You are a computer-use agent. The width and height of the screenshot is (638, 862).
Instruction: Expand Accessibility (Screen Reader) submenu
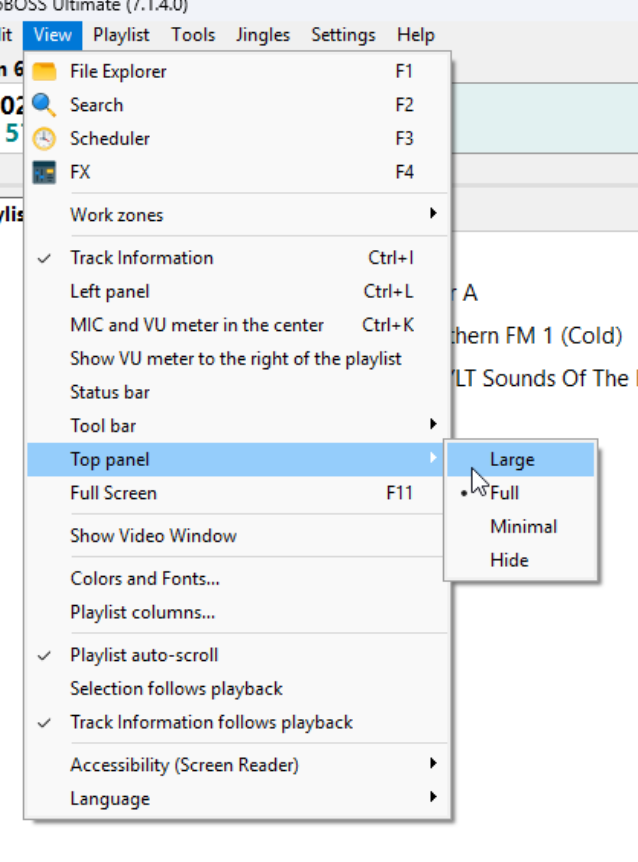point(237,765)
